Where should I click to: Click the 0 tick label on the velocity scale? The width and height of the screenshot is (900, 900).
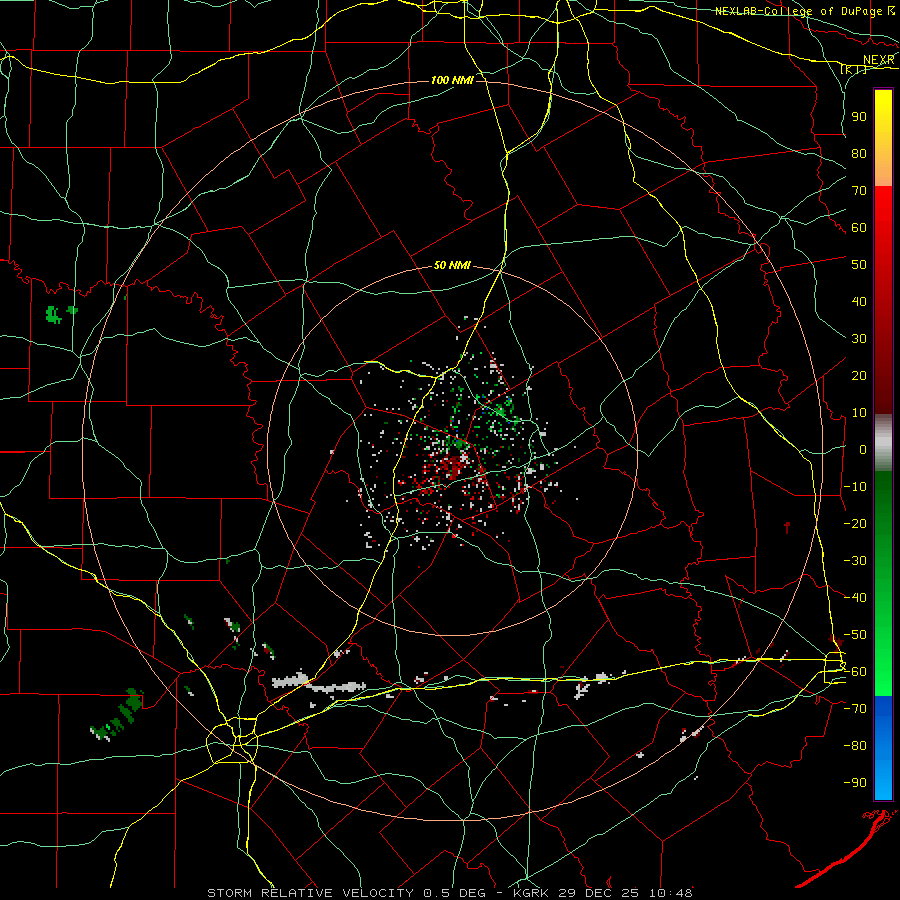tap(863, 449)
